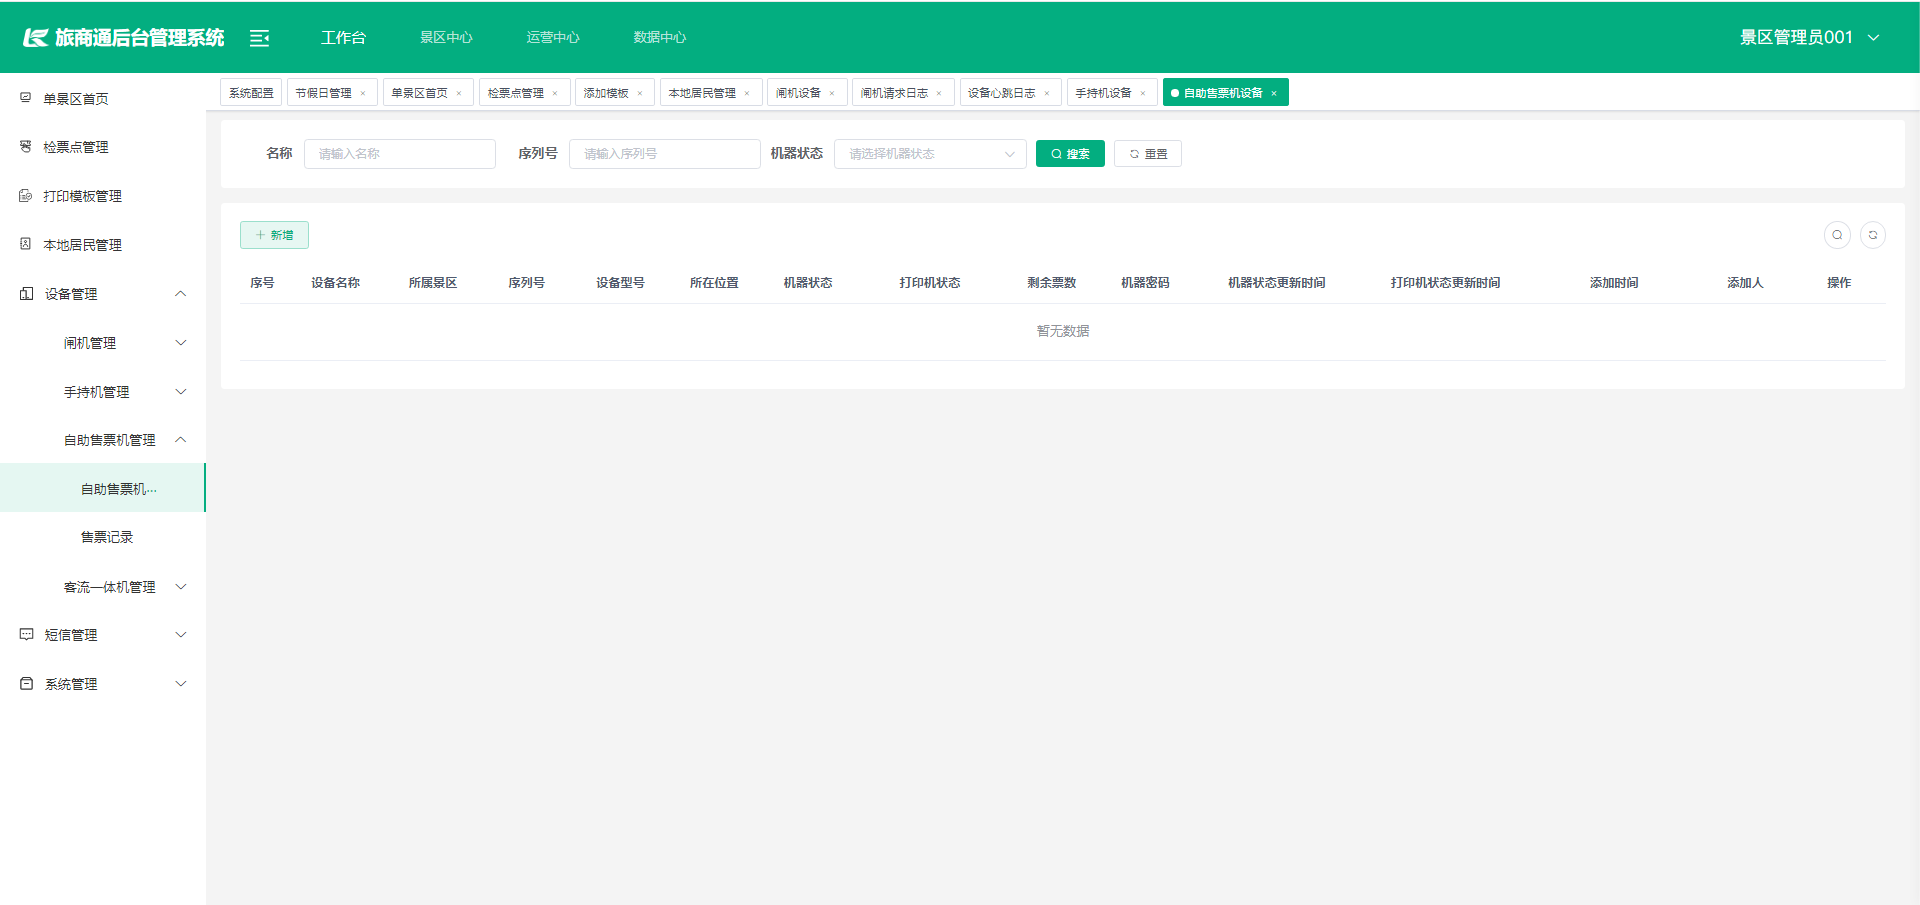The height and width of the screenshot is (905, 1920).
Task: Expand the 客流一体机管理 submenu
Action: [181, 587]
